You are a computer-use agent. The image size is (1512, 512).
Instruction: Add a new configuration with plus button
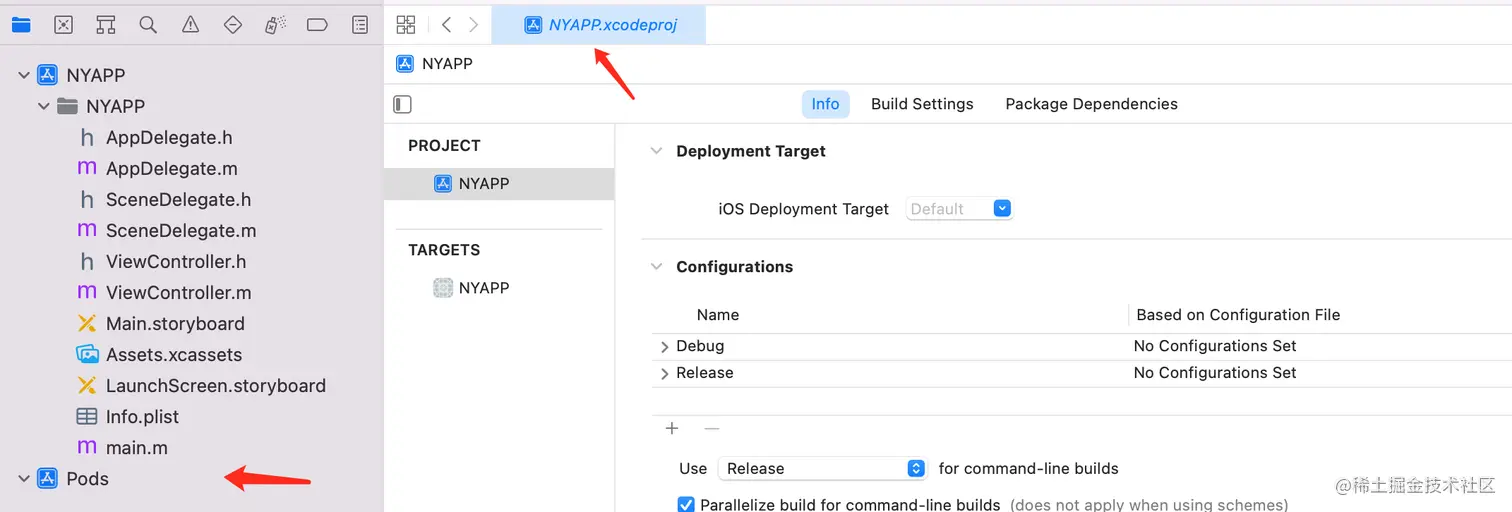(x=672, y=428)
